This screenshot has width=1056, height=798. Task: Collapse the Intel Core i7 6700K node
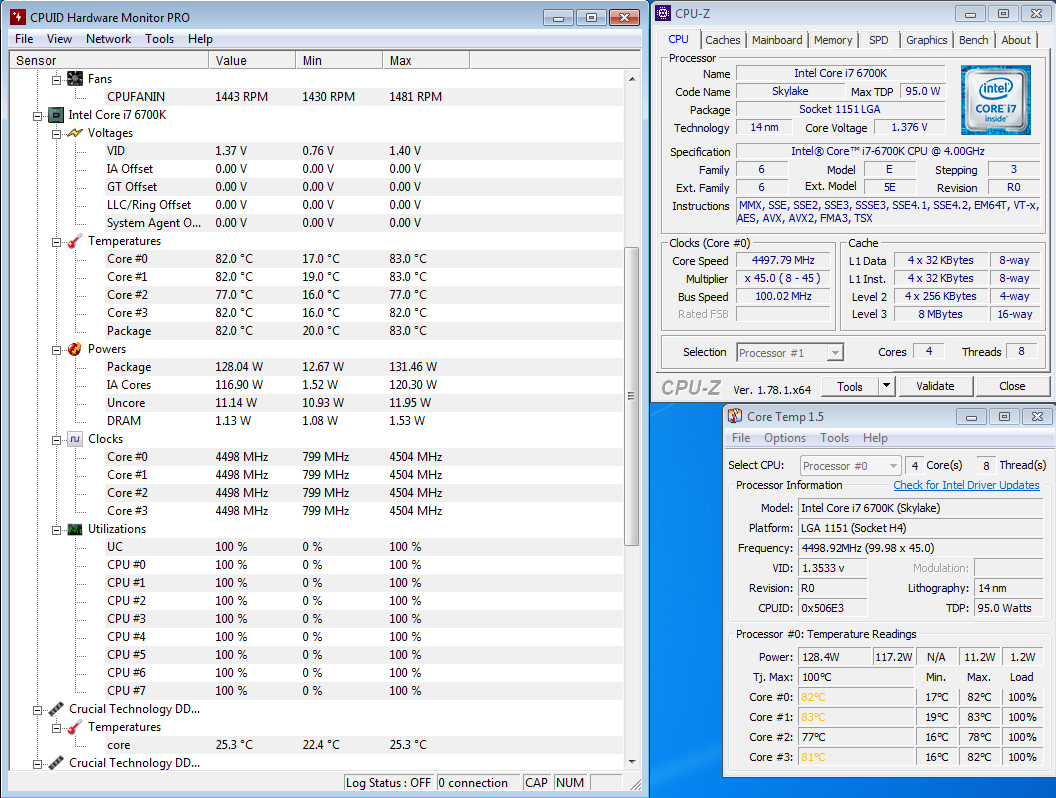[x=38, y=116]
